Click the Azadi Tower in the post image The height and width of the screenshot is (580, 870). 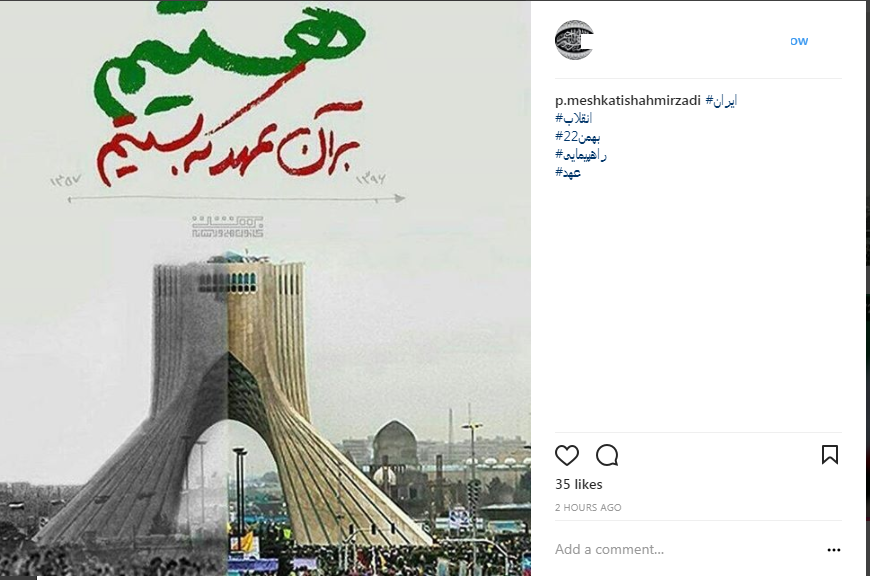(230, 400)
